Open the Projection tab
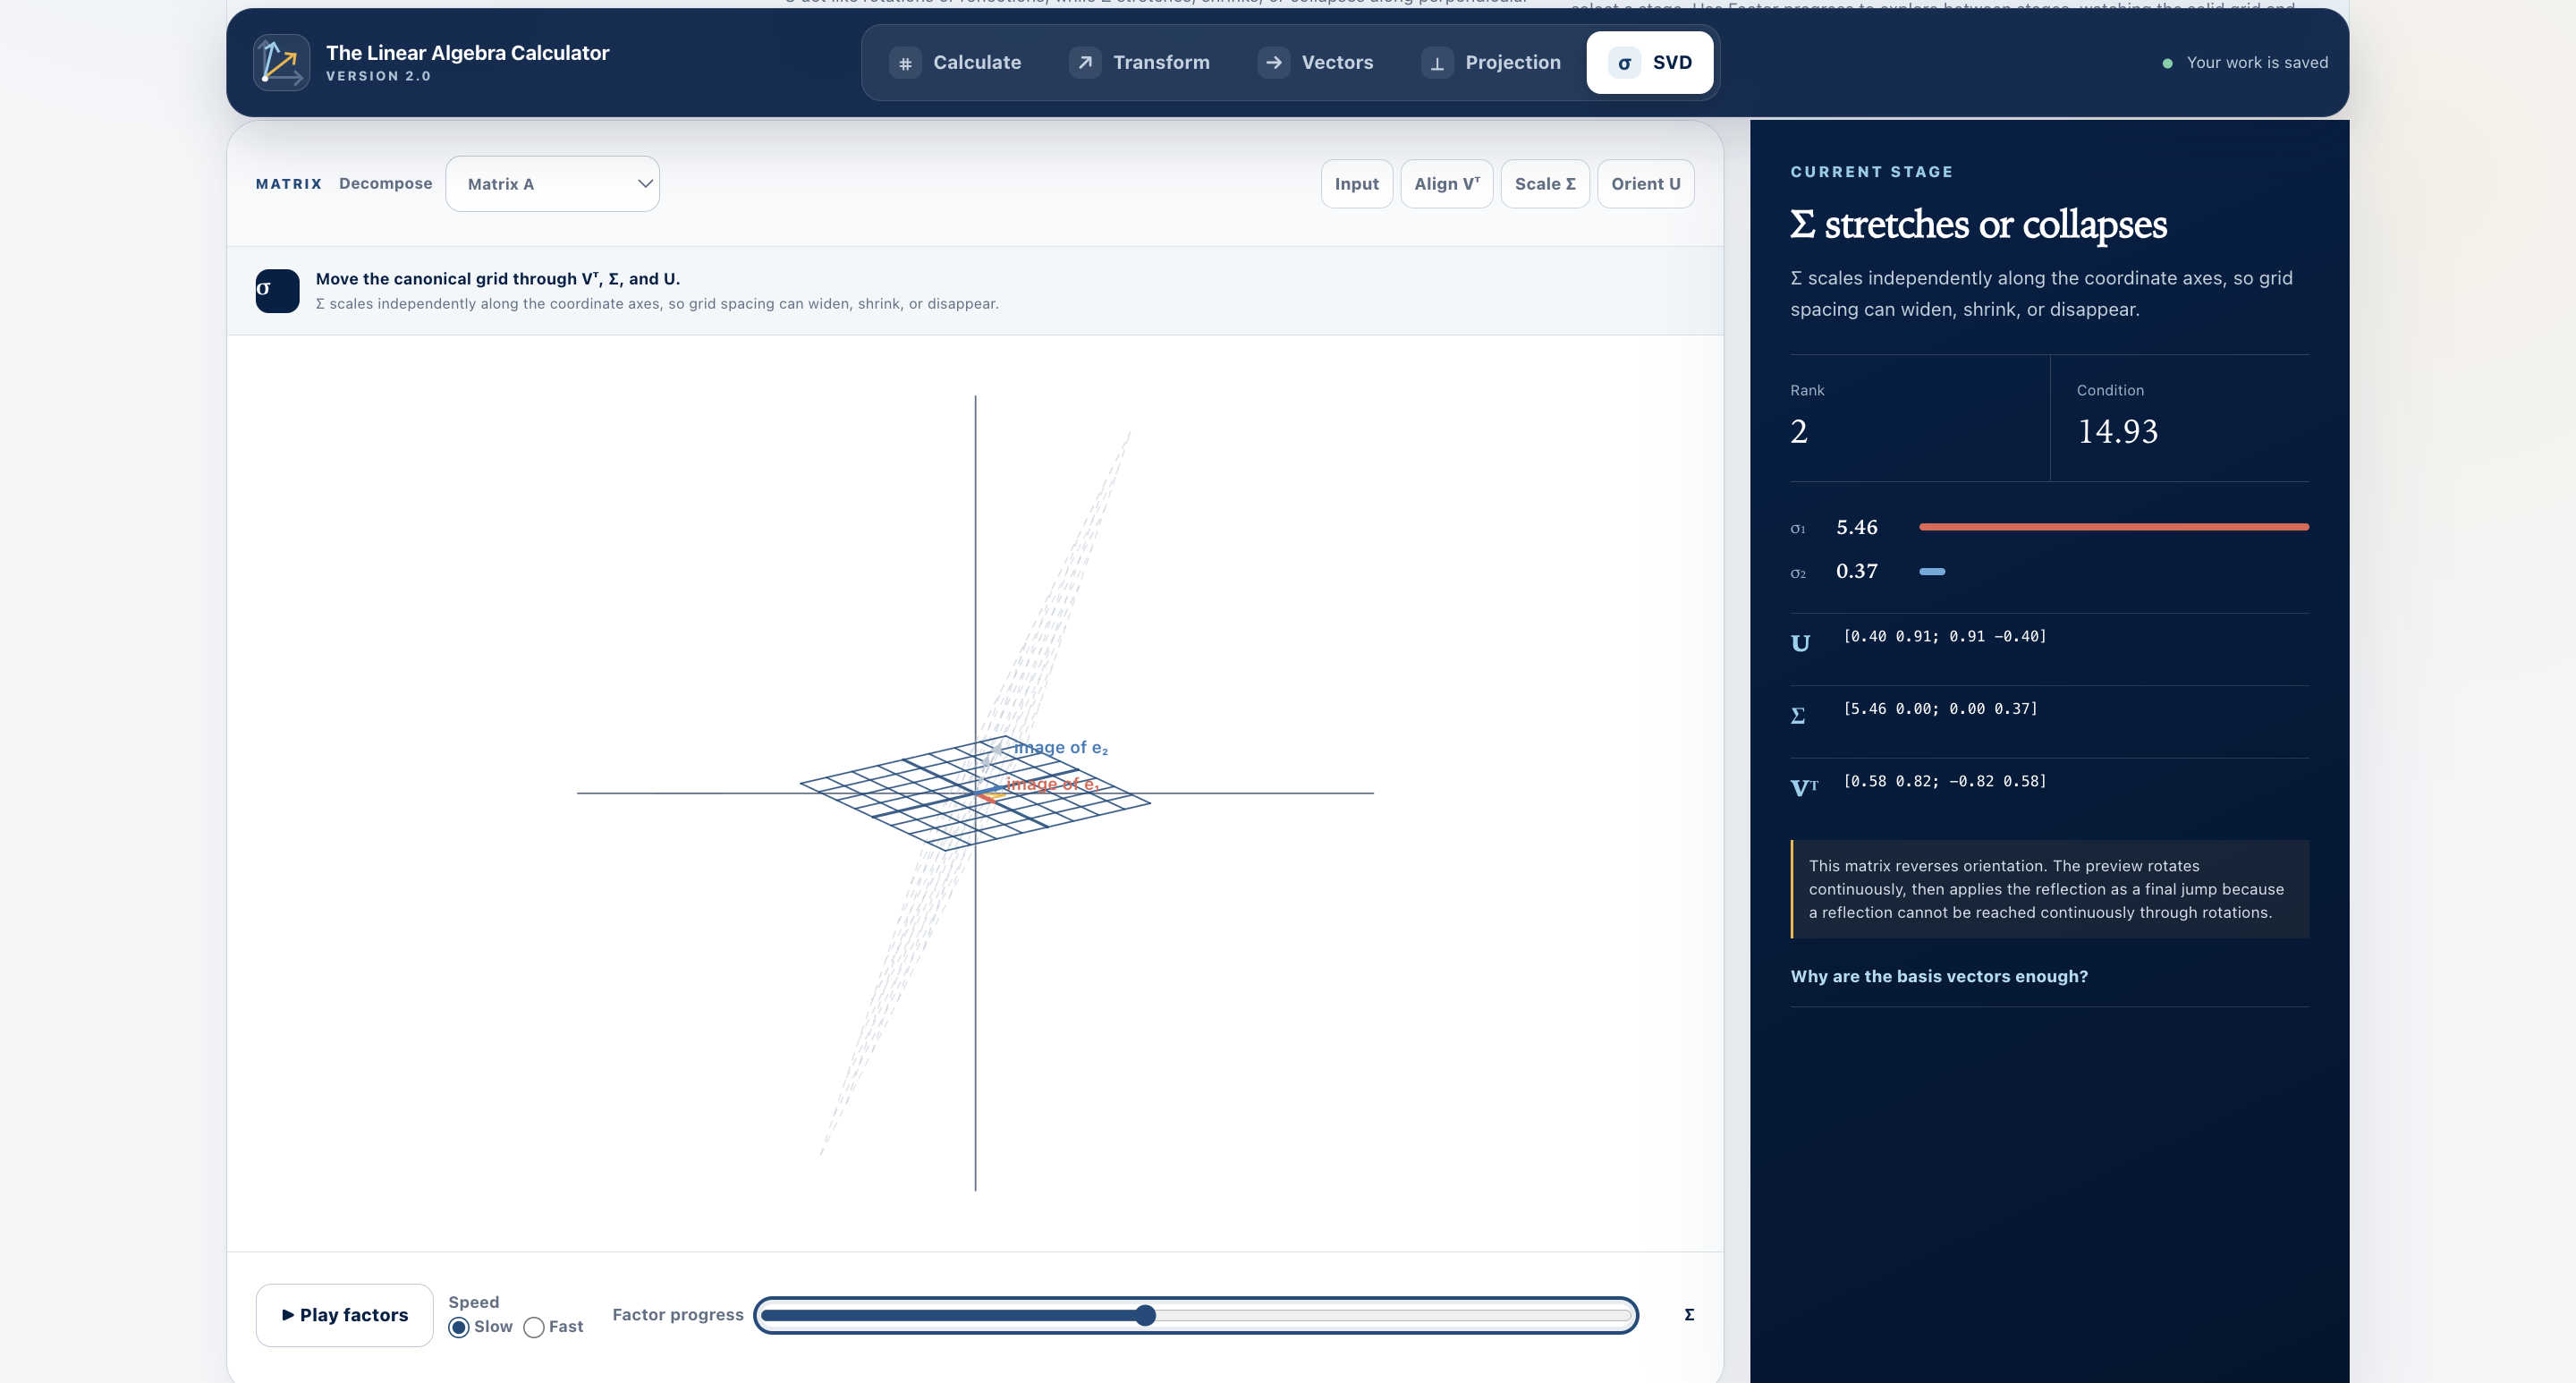 point(1492,63)
